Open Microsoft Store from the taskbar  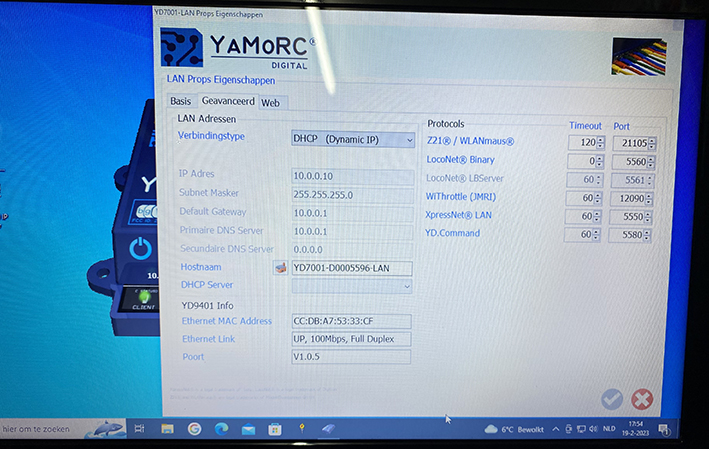point(274,429)
